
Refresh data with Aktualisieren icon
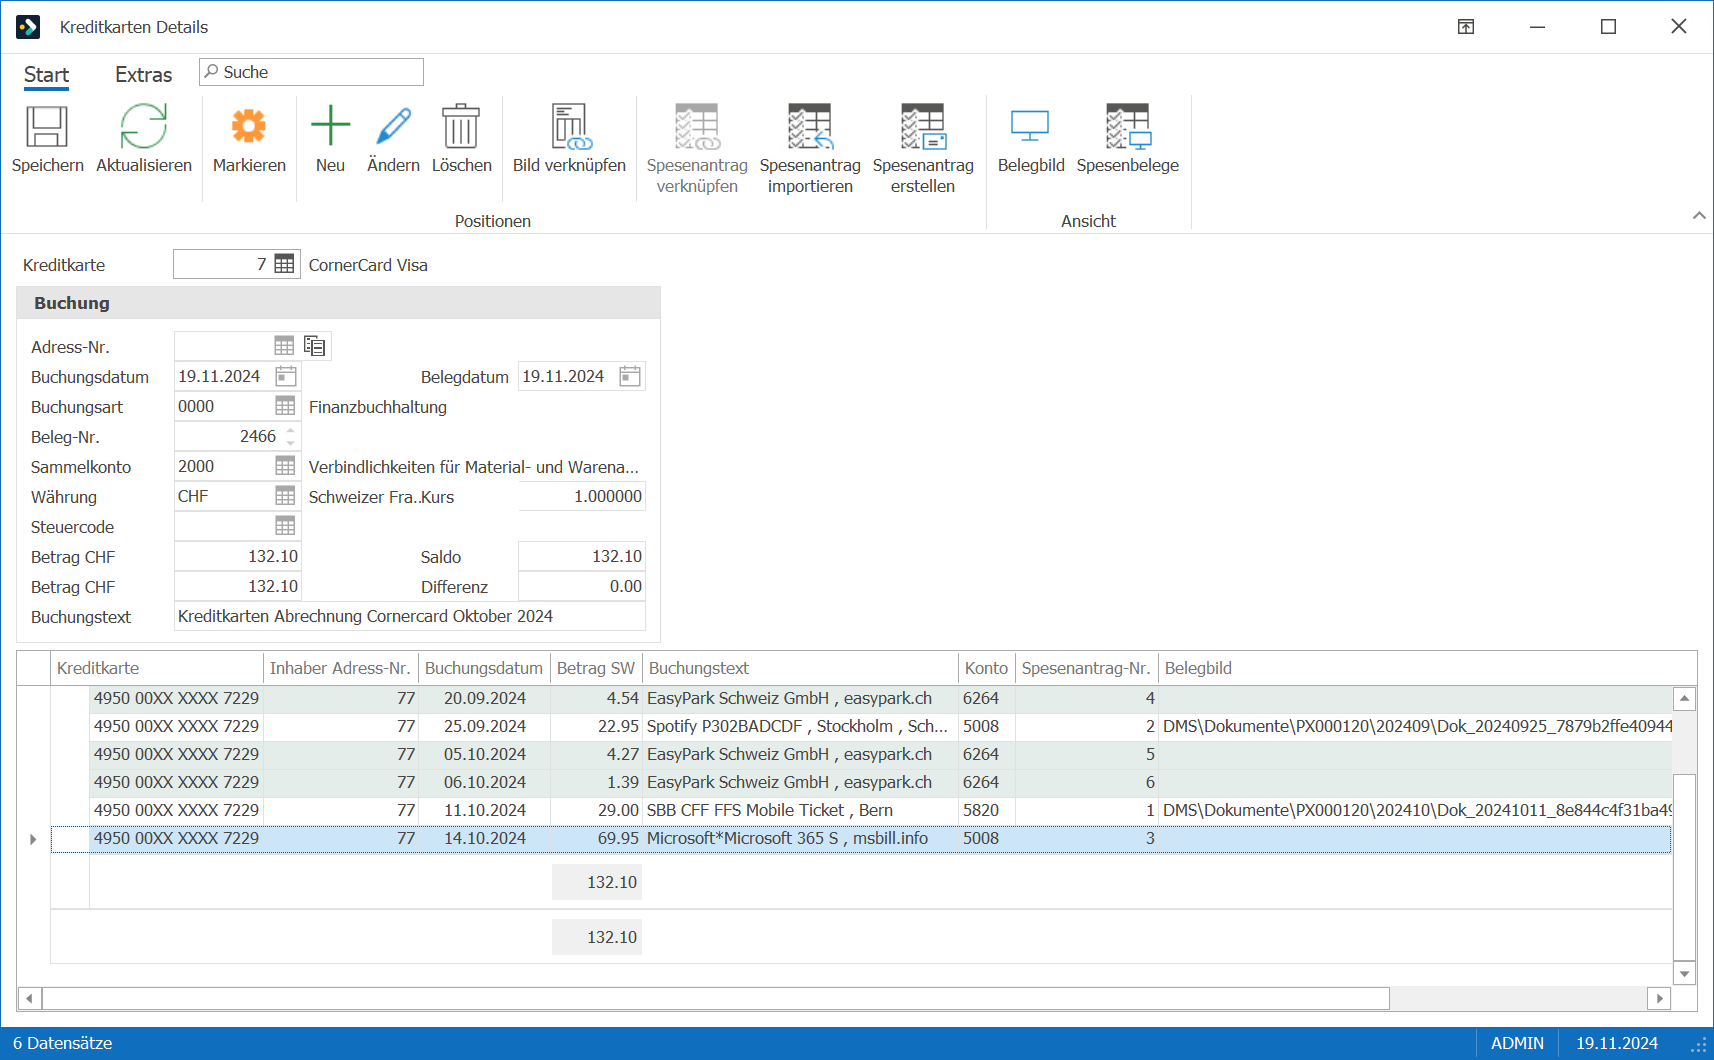point(143,127)
